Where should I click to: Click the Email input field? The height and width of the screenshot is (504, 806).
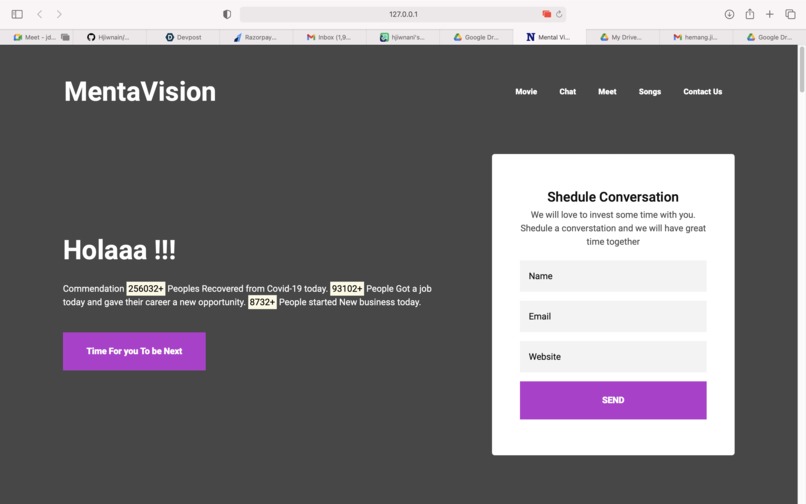pyautogui.click(x=613, y=316)
